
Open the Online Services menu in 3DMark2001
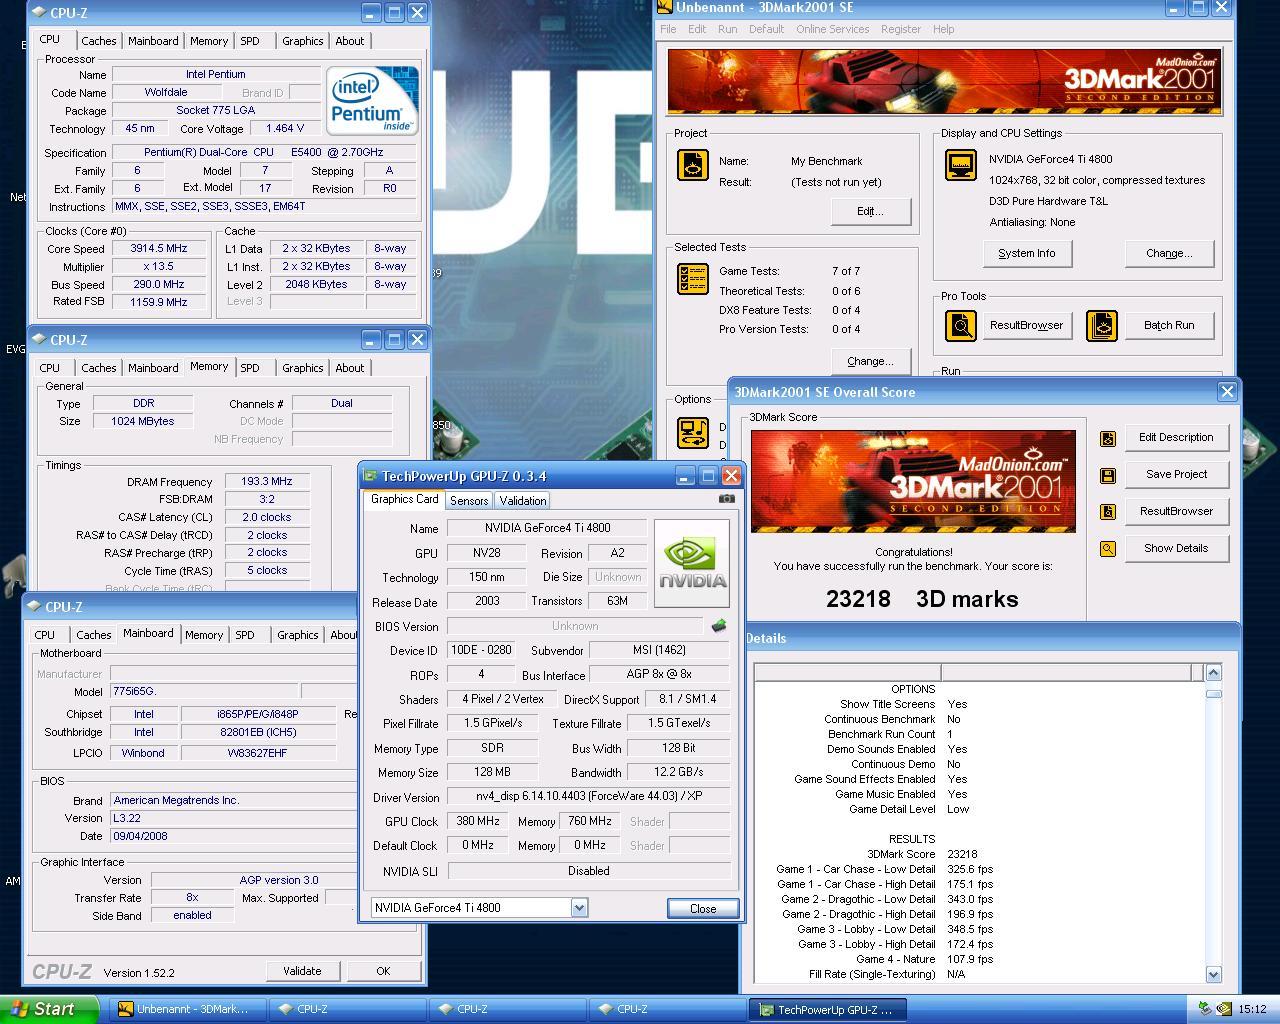[832, 29]
